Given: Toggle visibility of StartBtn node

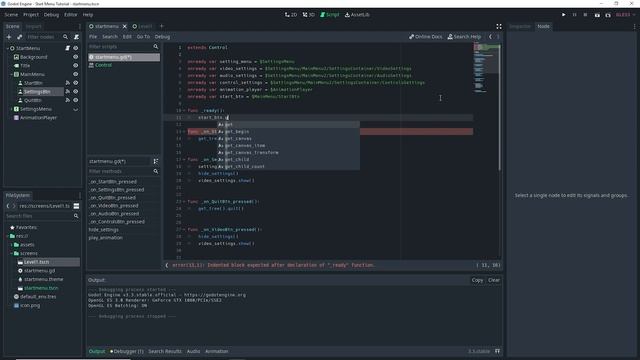Looking at the screenshot, I should pyautogui.click(x=76, y=83).
